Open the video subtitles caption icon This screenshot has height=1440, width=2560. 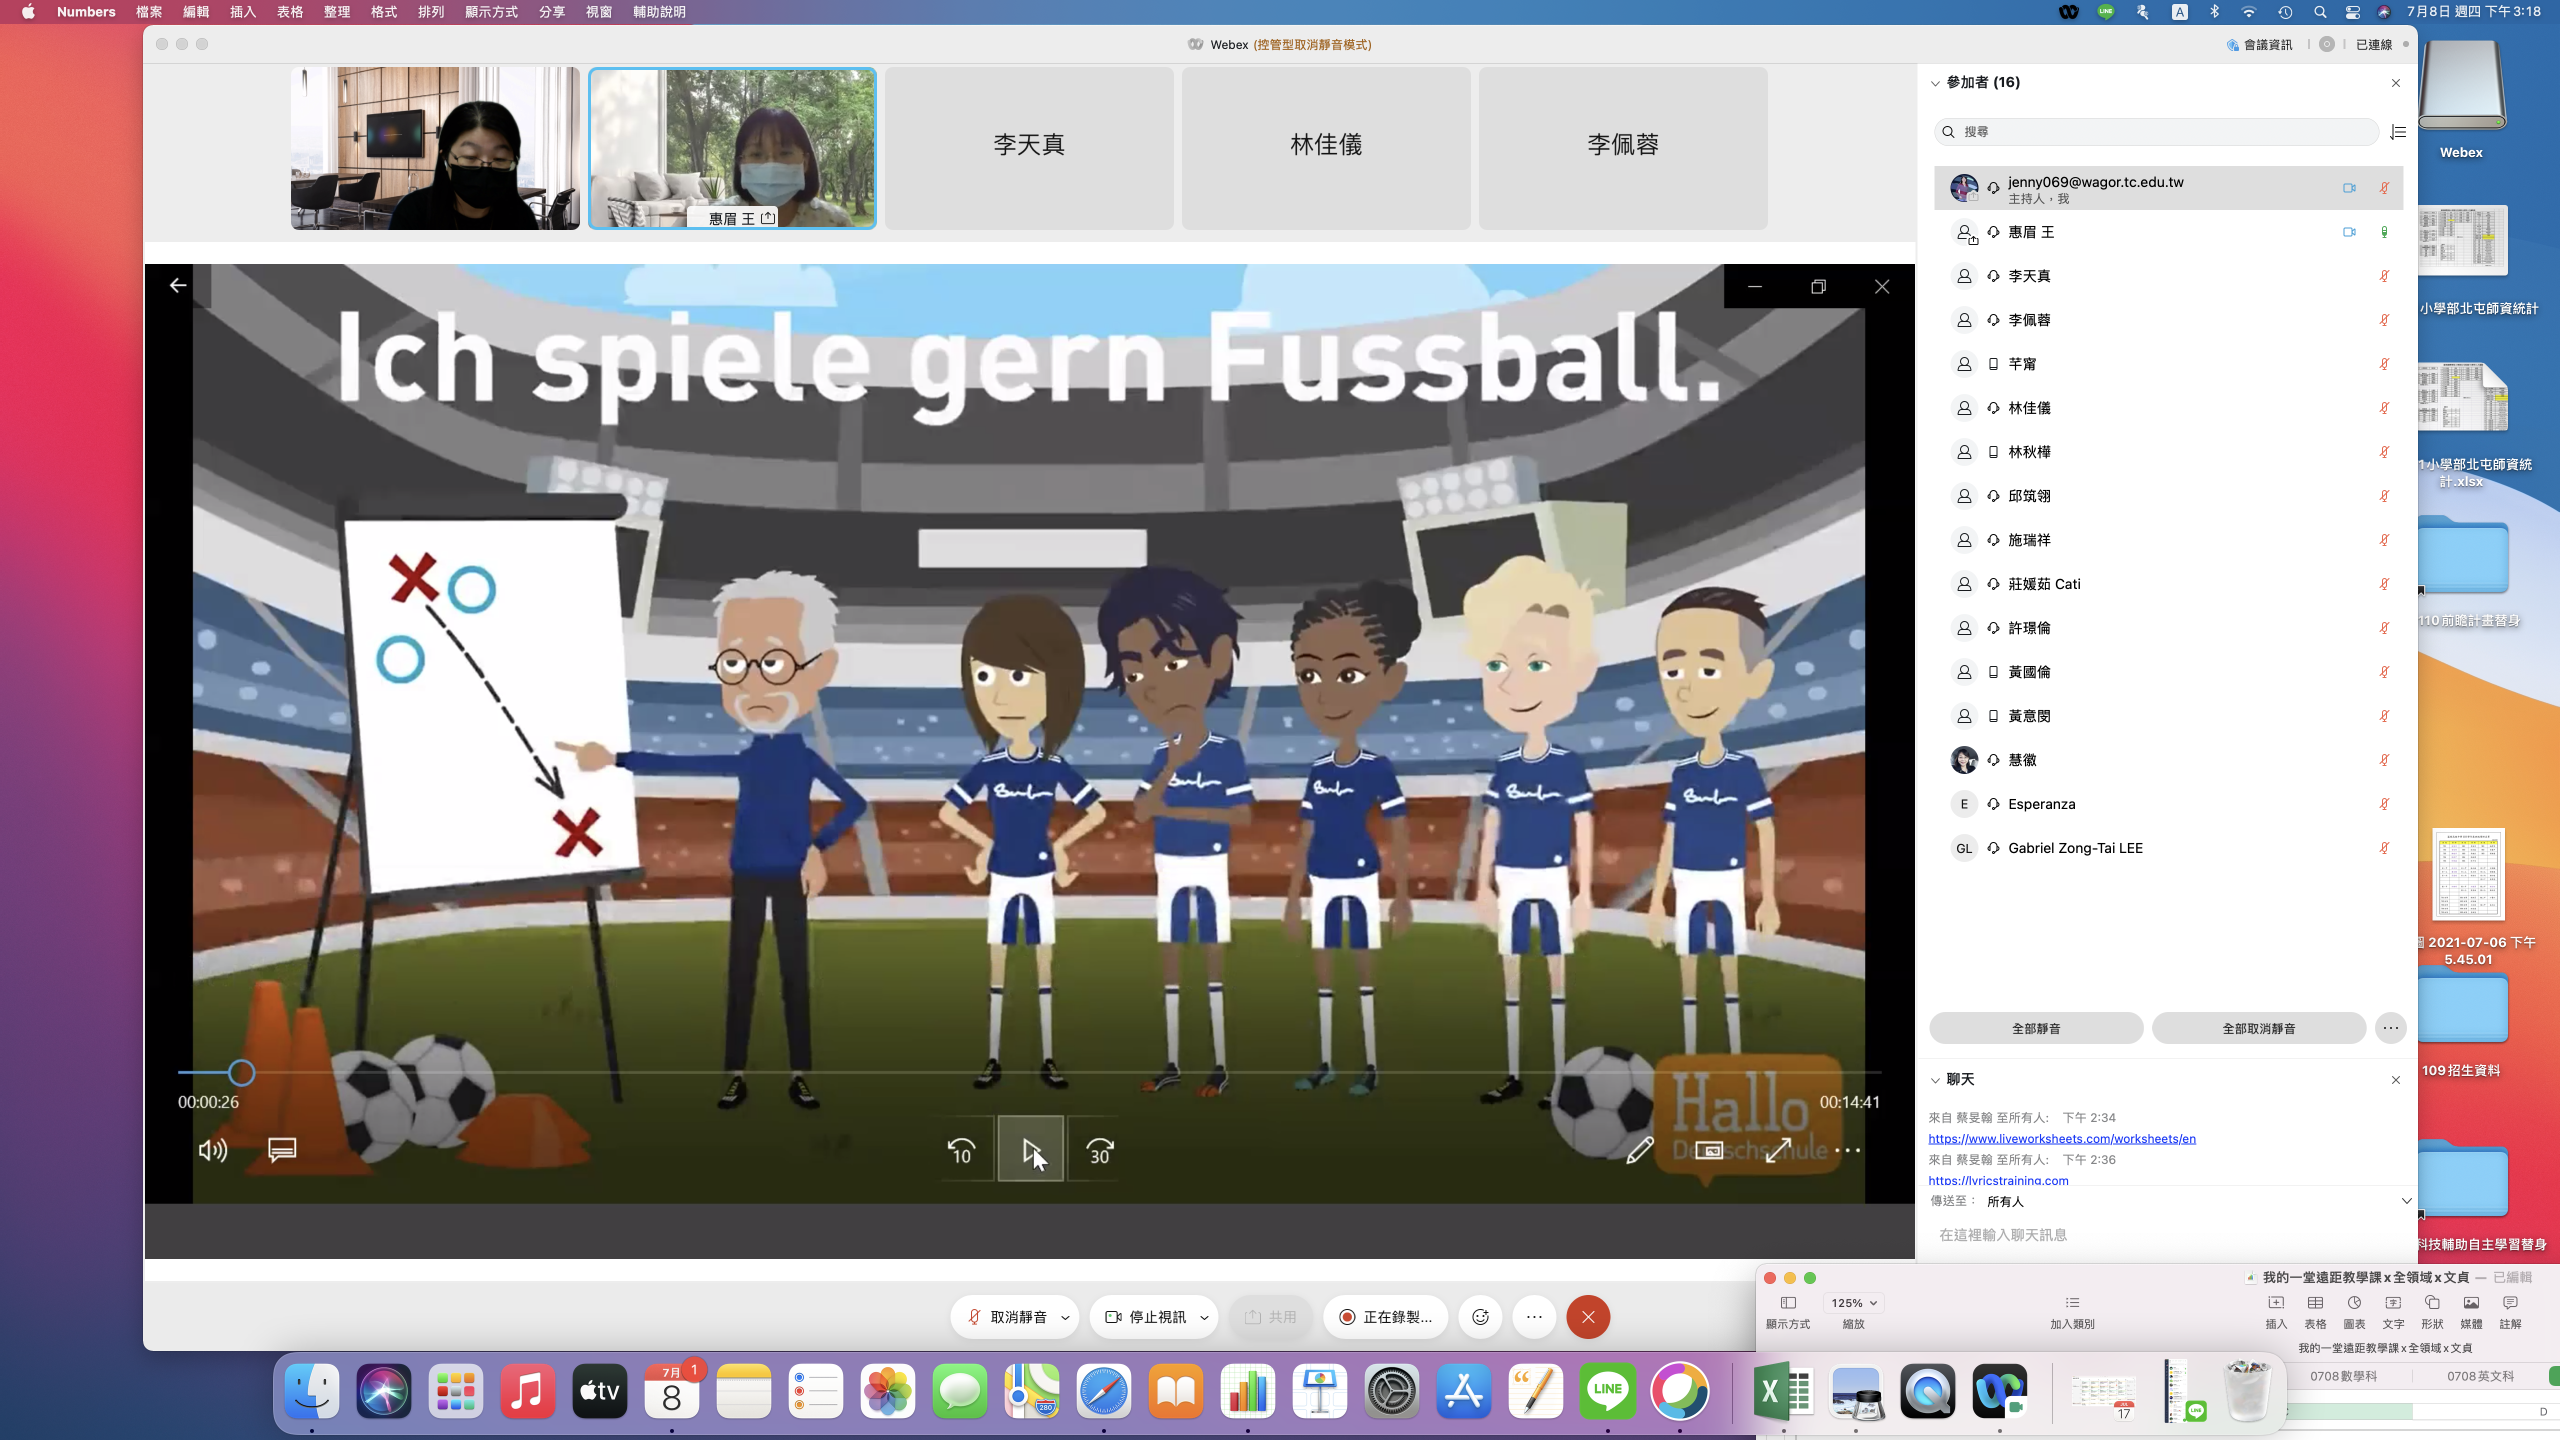(x=282, y=1150)
